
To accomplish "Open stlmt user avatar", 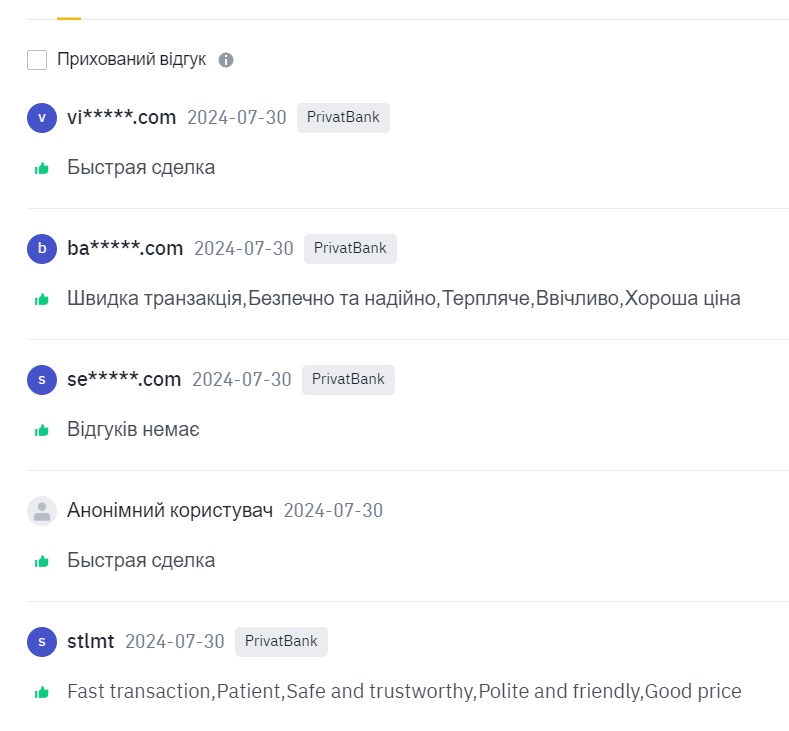I will pos(42,642).
